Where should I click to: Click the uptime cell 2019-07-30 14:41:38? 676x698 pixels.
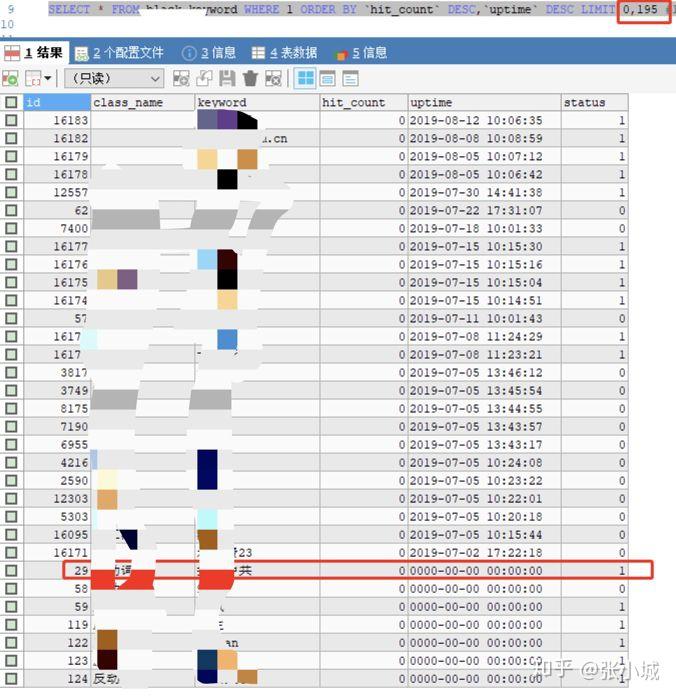click(x=476, y=193)
